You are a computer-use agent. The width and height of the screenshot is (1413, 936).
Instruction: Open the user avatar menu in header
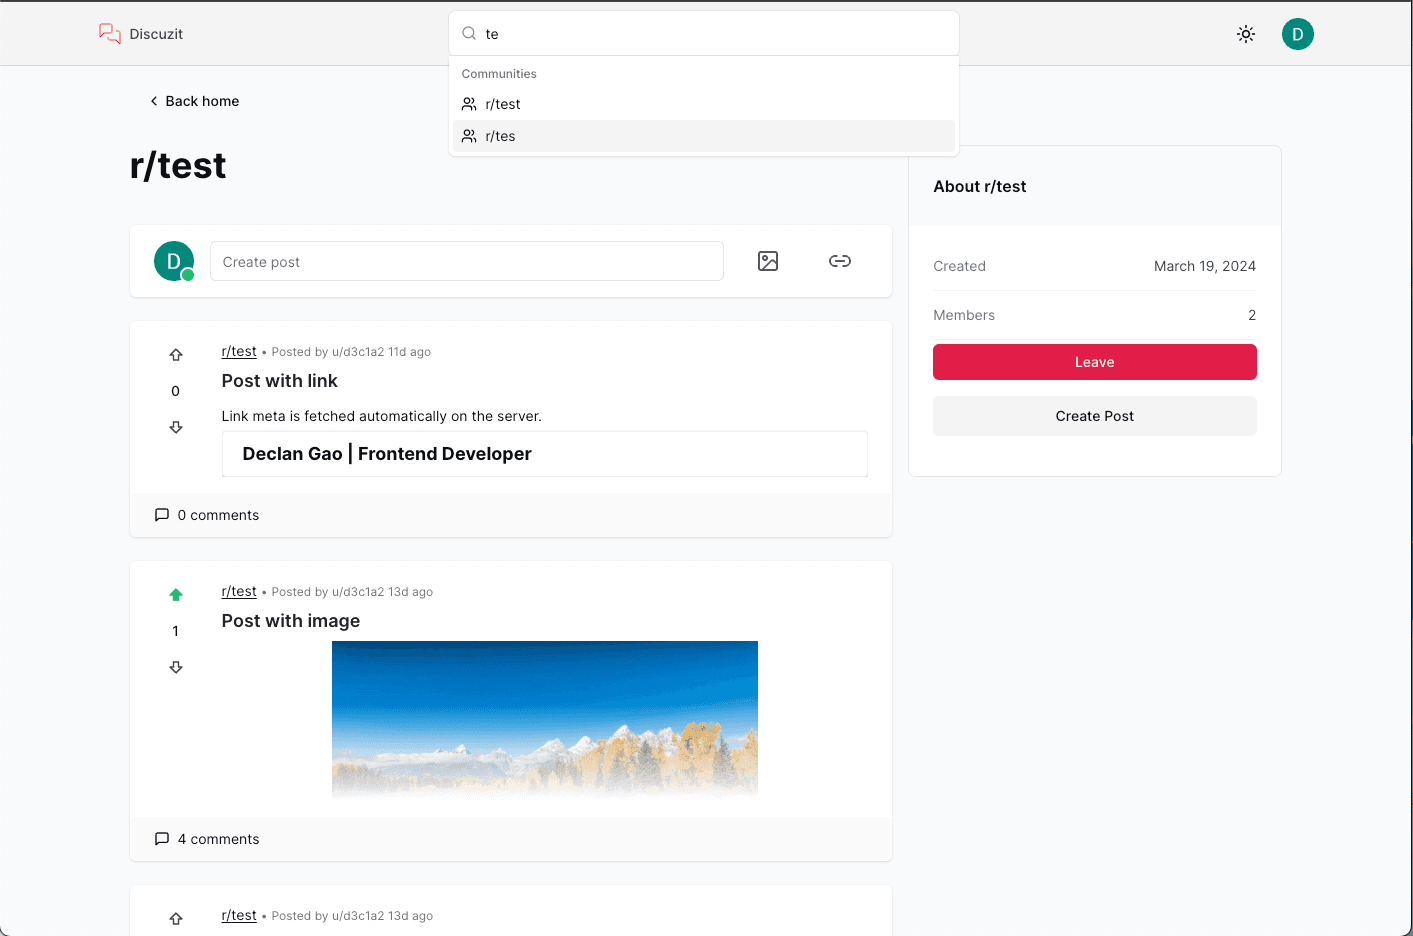pyautogui.click(x=1298, y=34)
